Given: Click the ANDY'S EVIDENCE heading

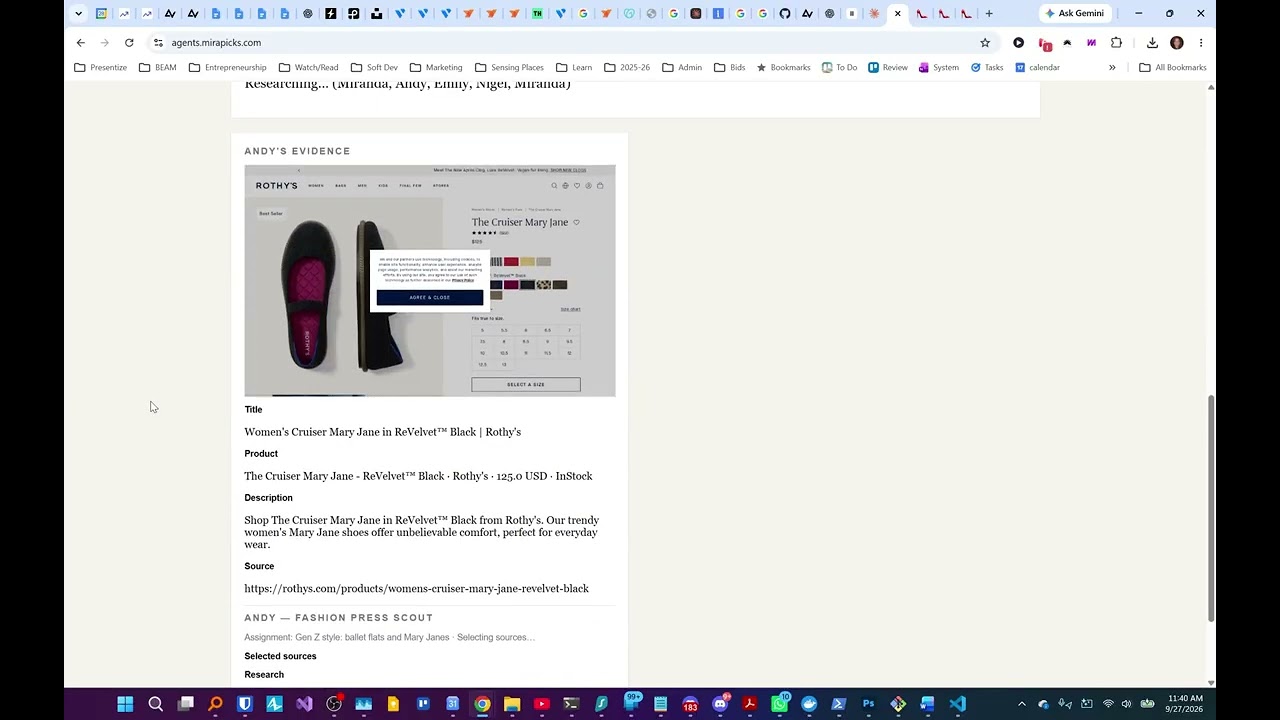Looking at the screenshot, I should 297,151.
